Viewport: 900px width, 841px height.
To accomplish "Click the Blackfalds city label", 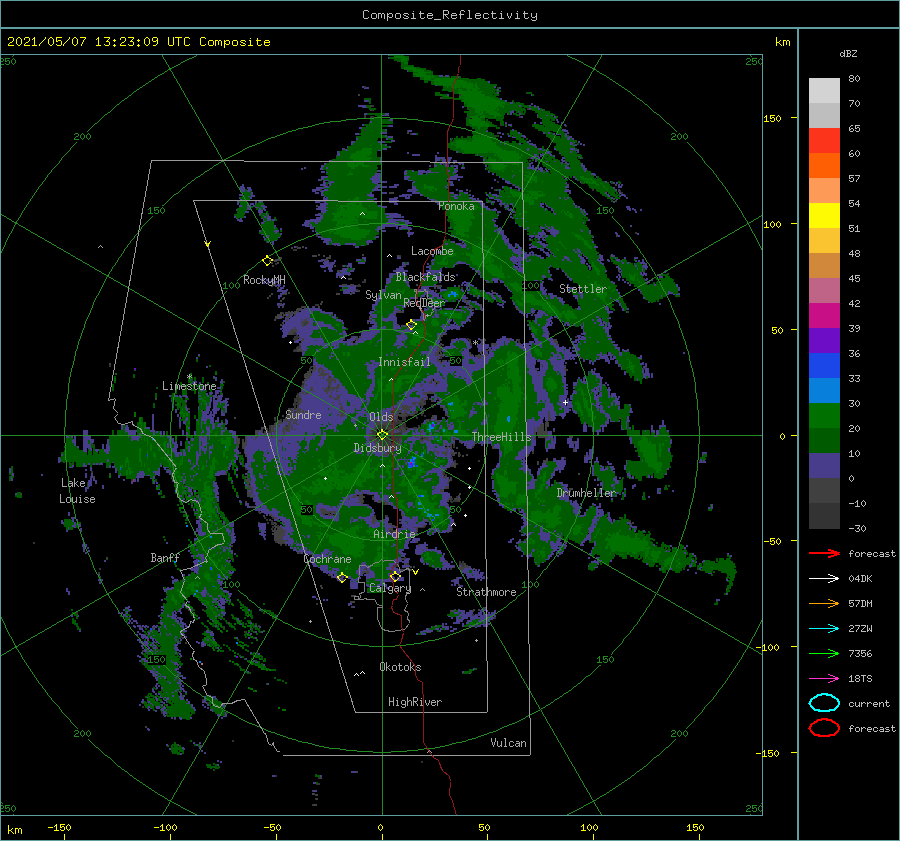I will tap(425, 277).
